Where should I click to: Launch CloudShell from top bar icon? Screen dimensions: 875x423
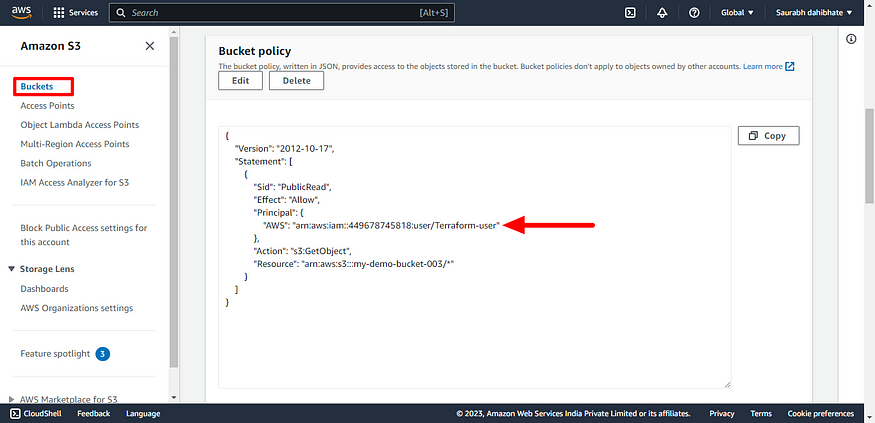point(631,13)
